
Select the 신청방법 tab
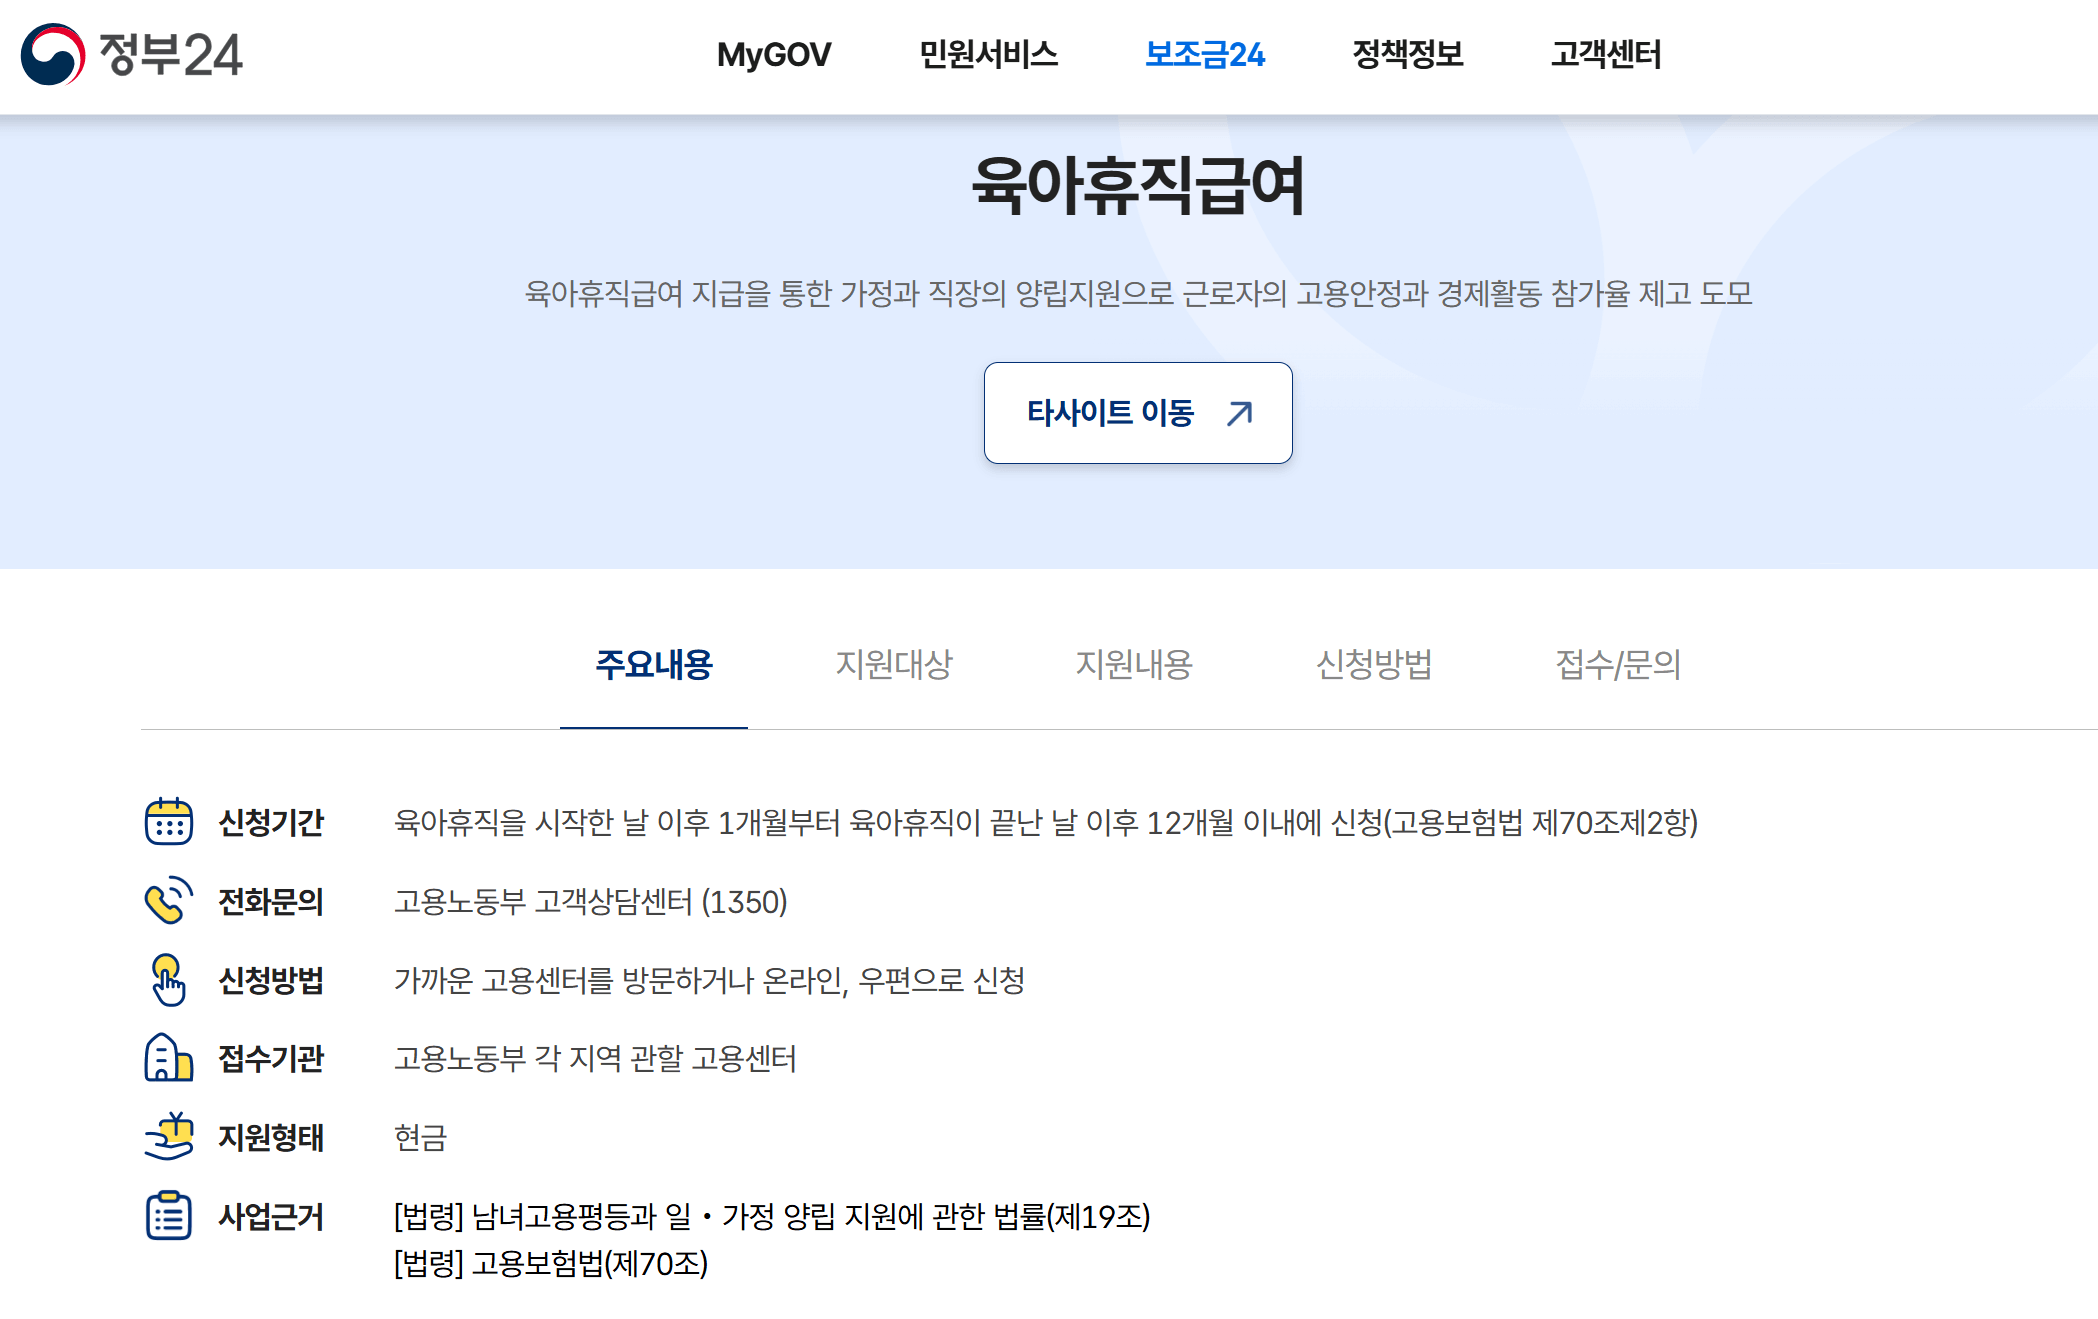click(1374, 665)
